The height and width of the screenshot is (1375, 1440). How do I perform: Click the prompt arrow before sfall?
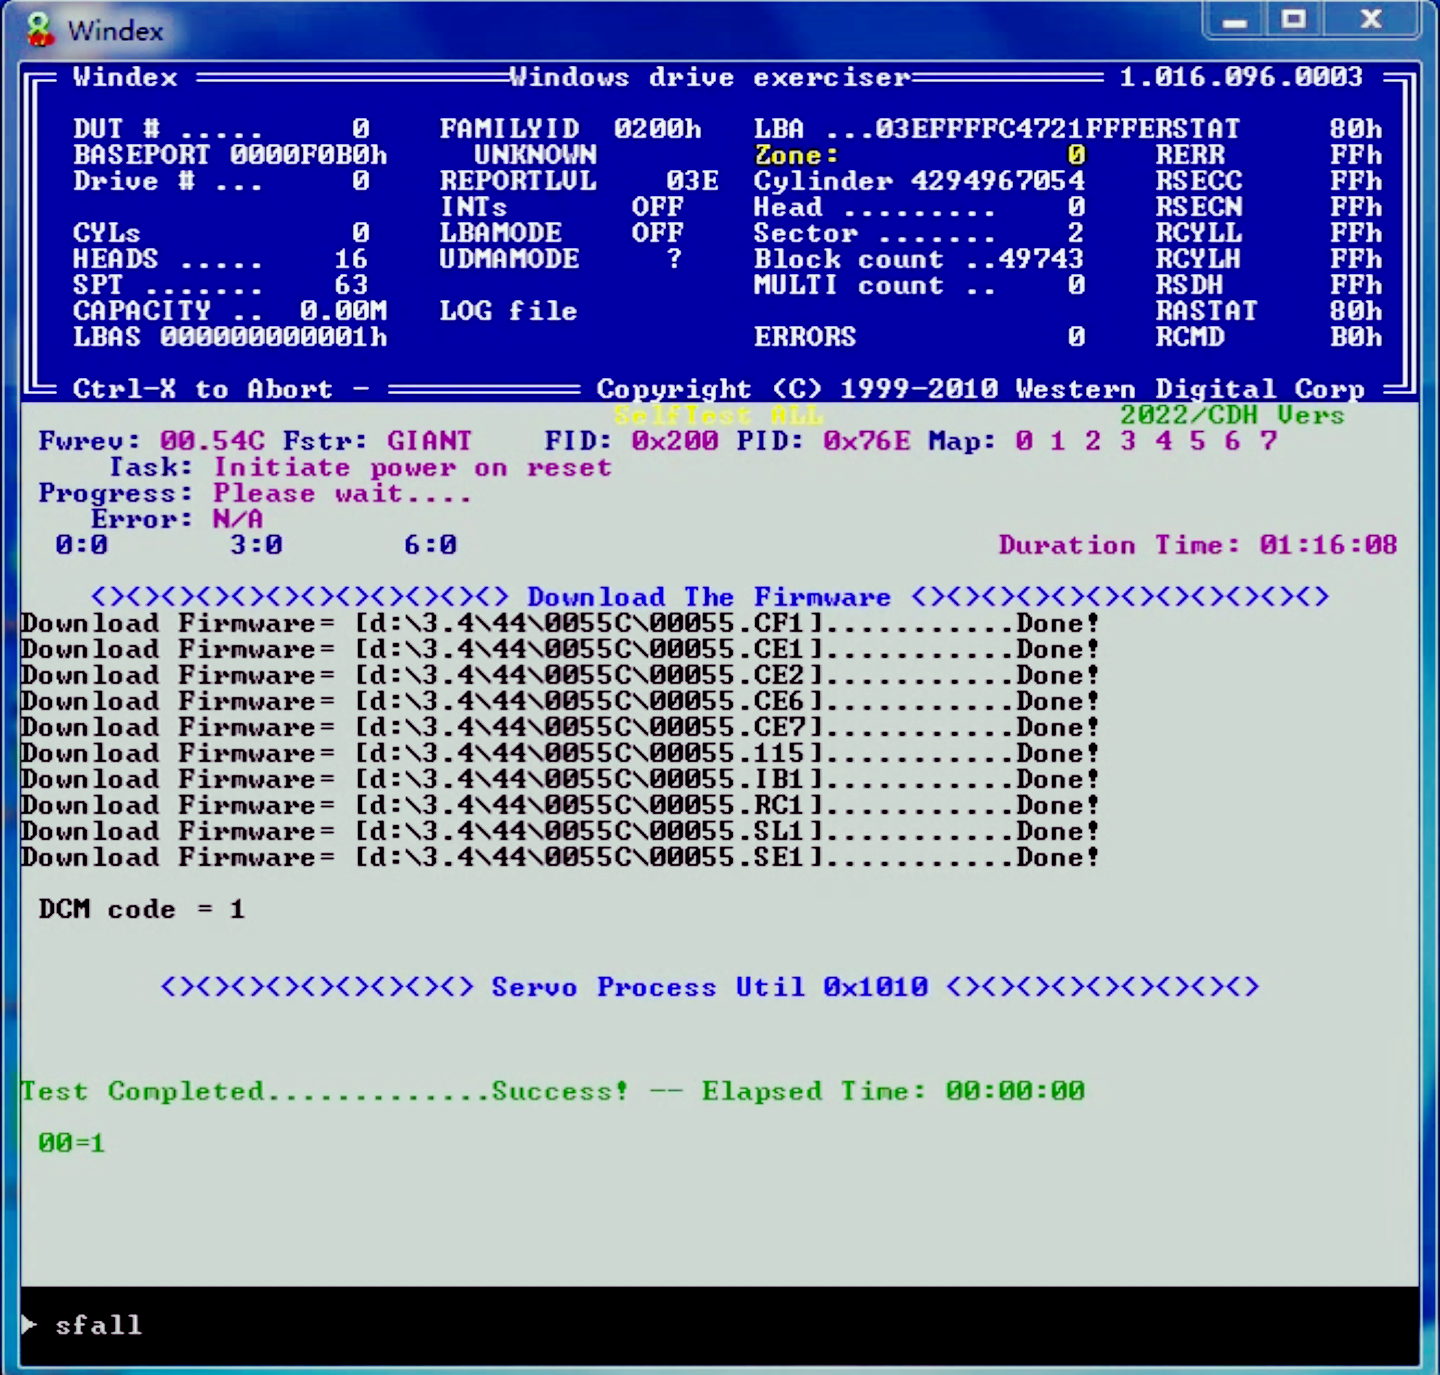point(29,1324)
